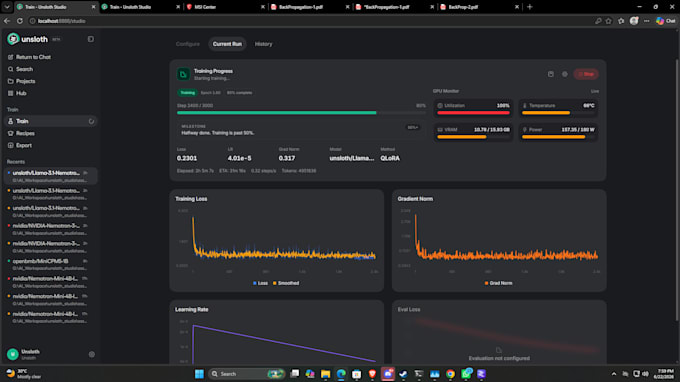Open a new browser tab

pos(530,7)
